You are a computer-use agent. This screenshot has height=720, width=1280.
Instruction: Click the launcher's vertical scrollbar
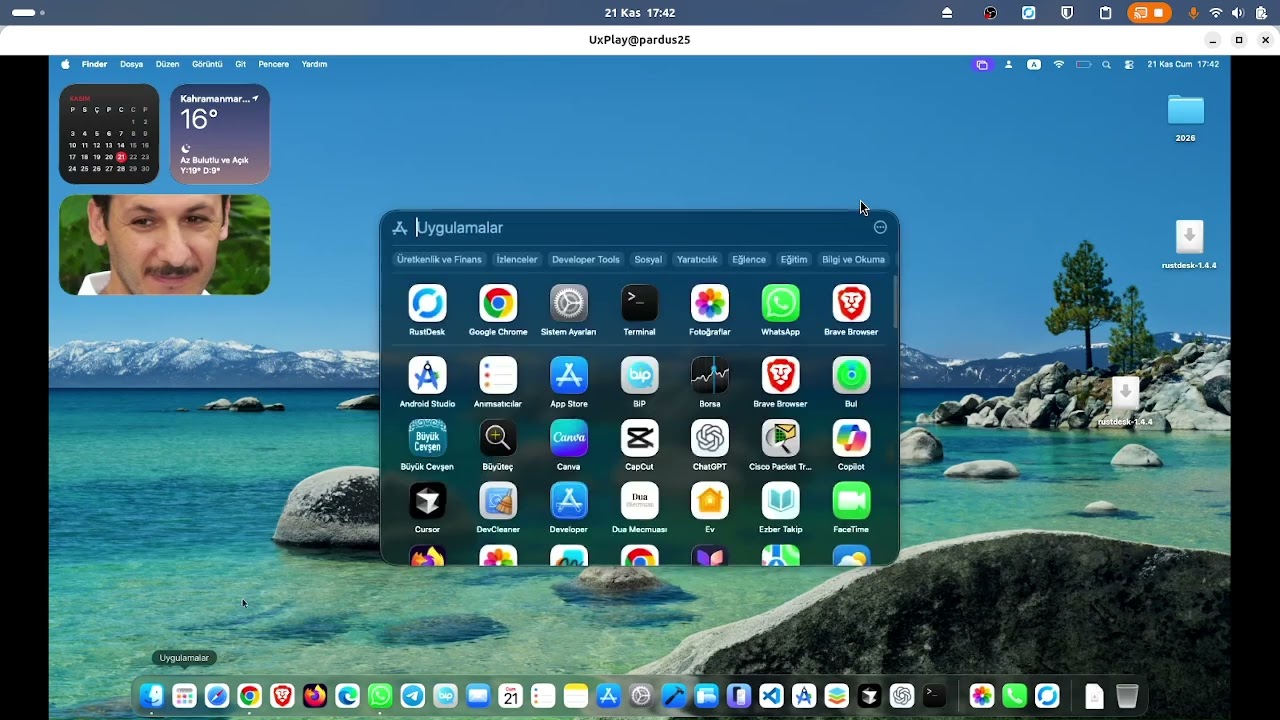[x=895, y=303]
